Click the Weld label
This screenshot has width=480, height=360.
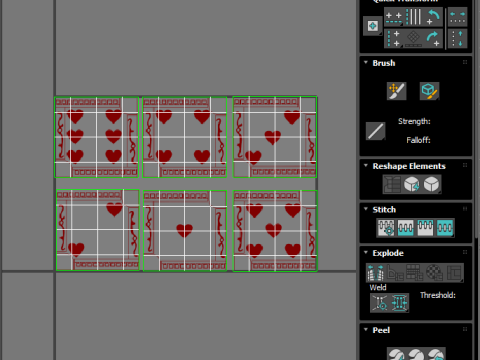click(x=378, y=287)
